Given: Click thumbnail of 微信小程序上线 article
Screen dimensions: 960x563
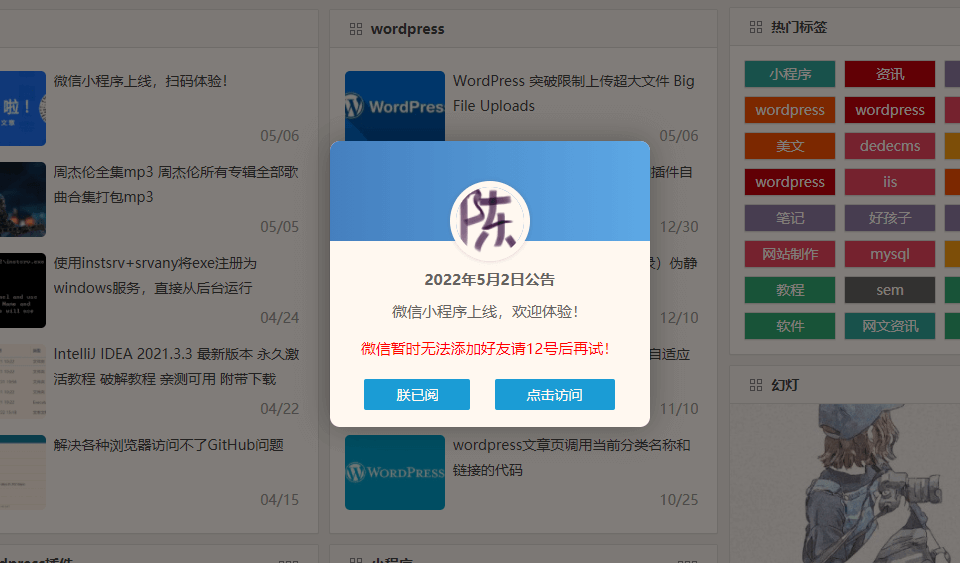Looking at the screenshot, I should [x=23, y=108].
